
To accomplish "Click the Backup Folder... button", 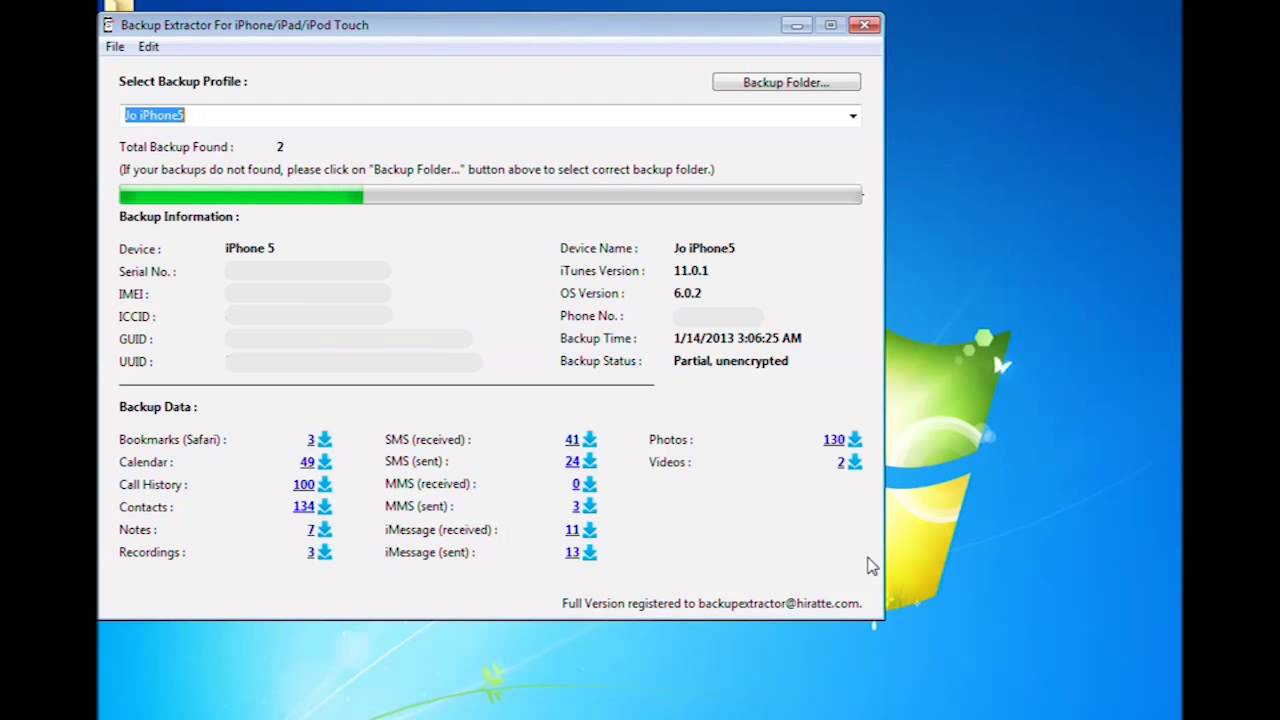I will point(786,82).
